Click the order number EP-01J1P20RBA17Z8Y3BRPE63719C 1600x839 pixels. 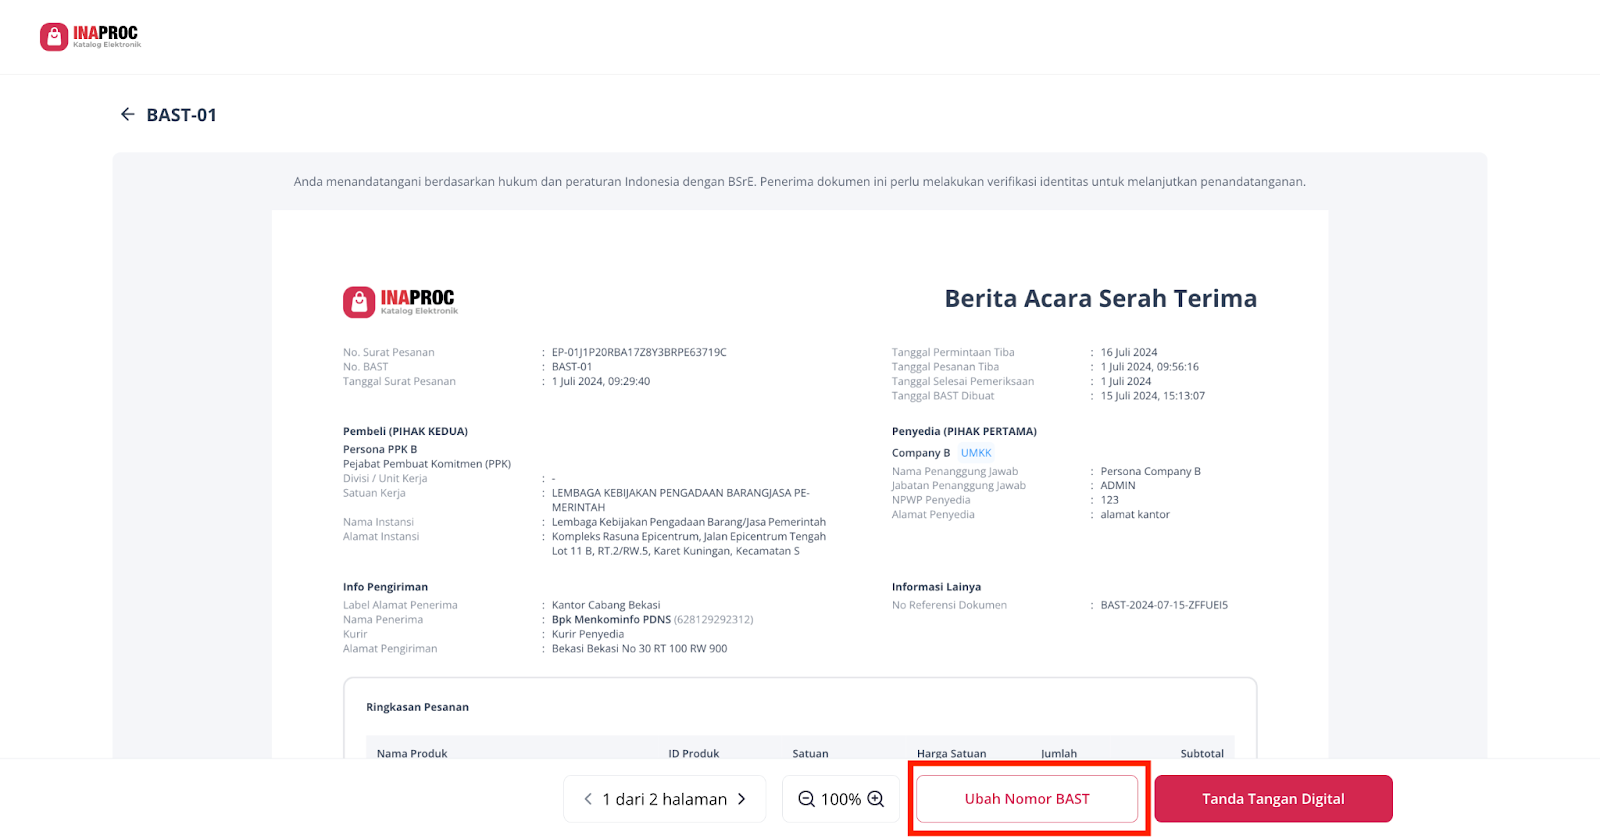coord(639,352)
